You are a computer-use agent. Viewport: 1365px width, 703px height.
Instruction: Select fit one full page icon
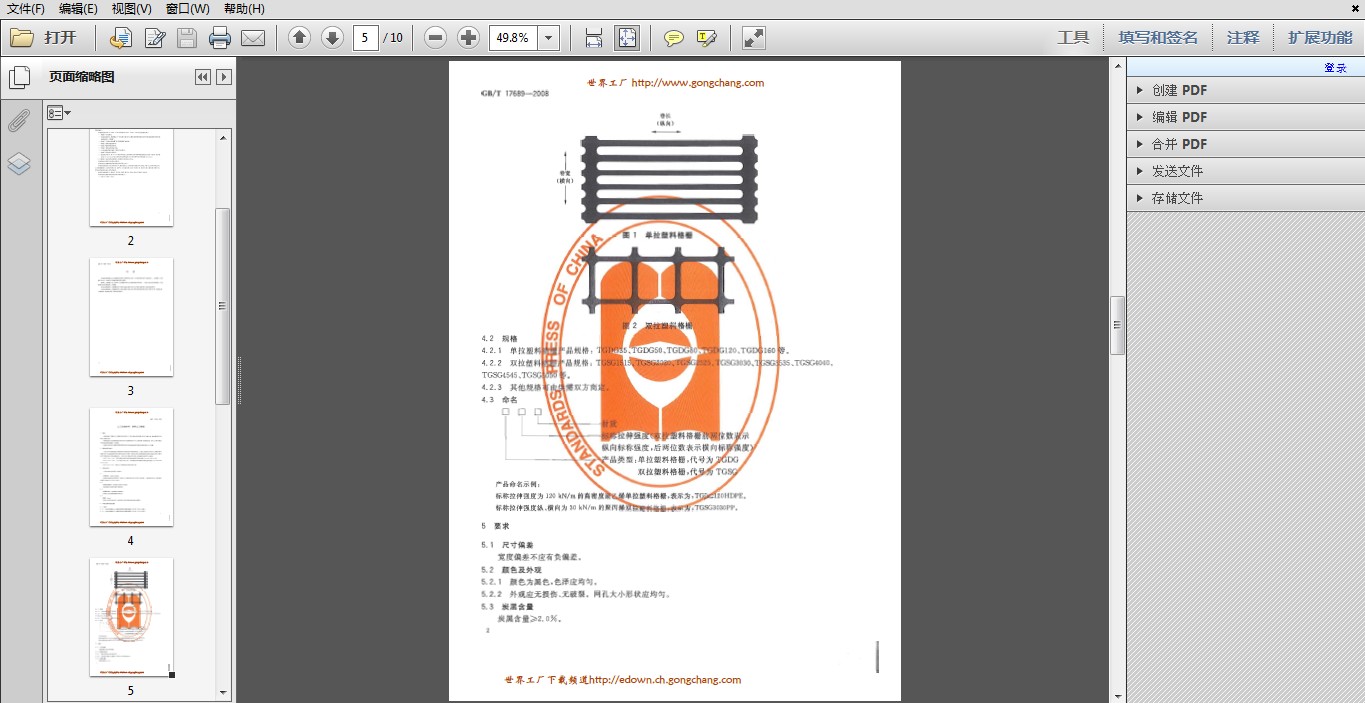(627, 38)
